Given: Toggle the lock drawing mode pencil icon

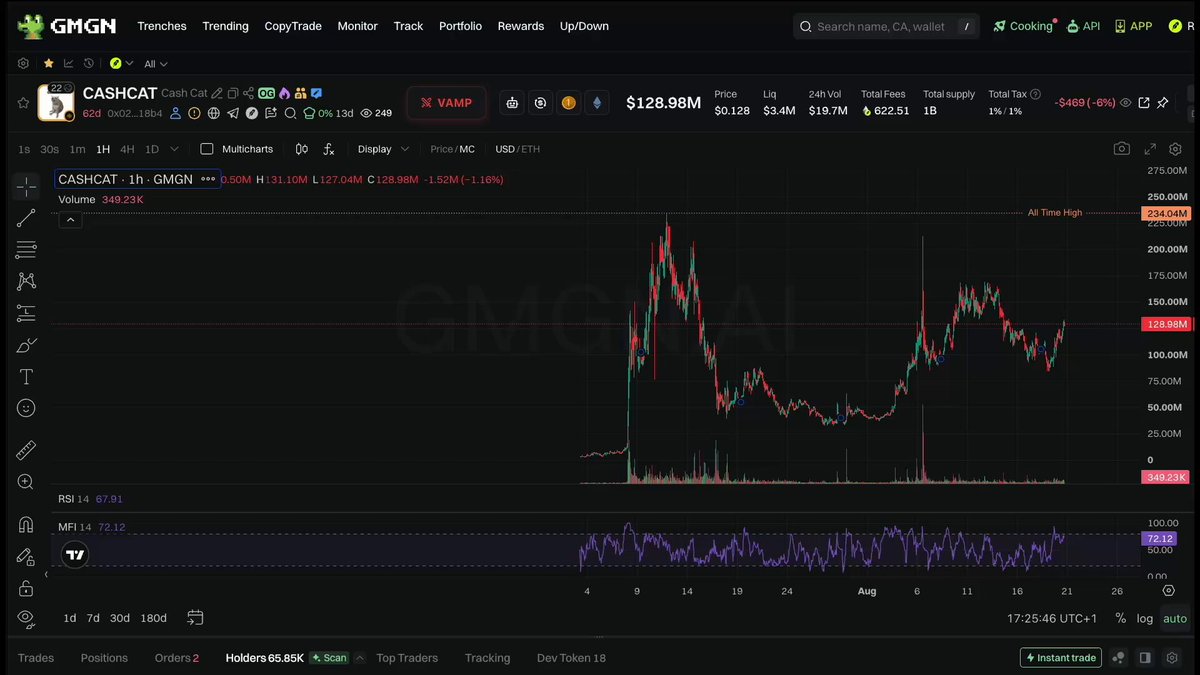Looking at the screenshot, I should 26,556.
